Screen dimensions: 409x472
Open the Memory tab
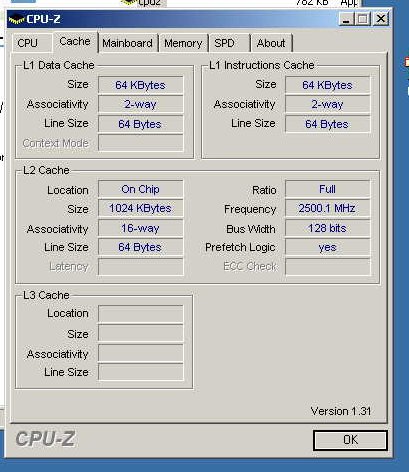[x=183, y=43]
